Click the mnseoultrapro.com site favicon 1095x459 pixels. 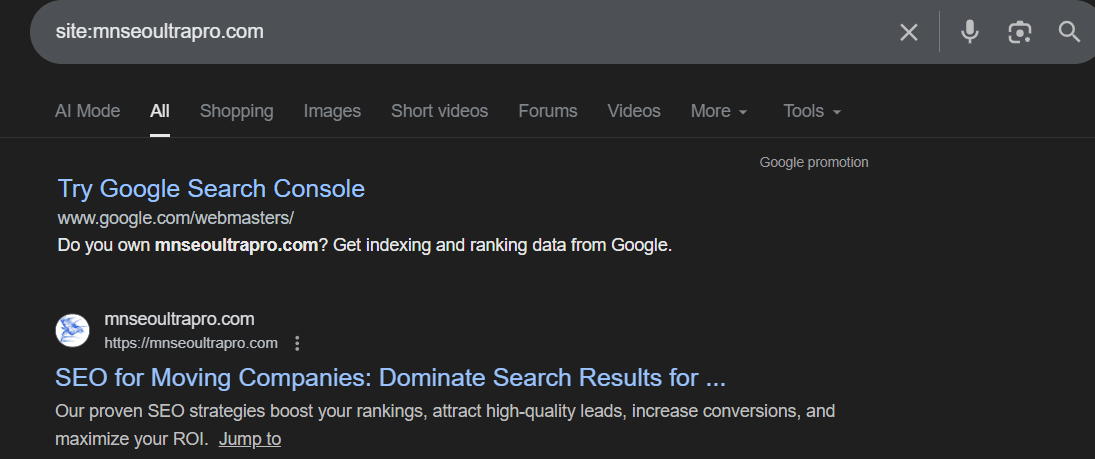[72, 331]
